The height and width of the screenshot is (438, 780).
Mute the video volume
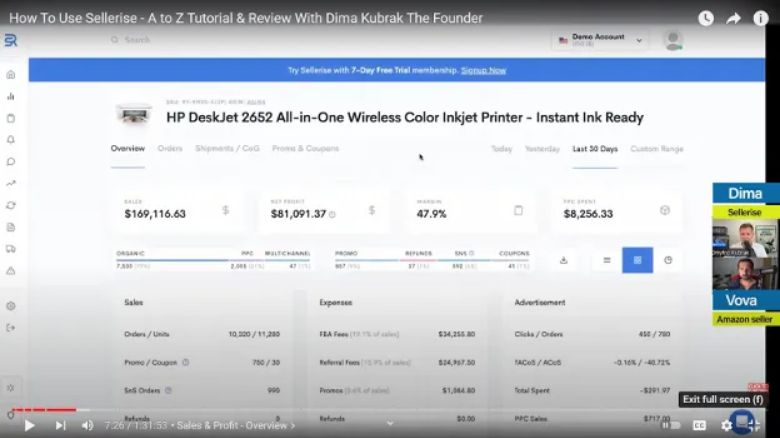(88, 426)
